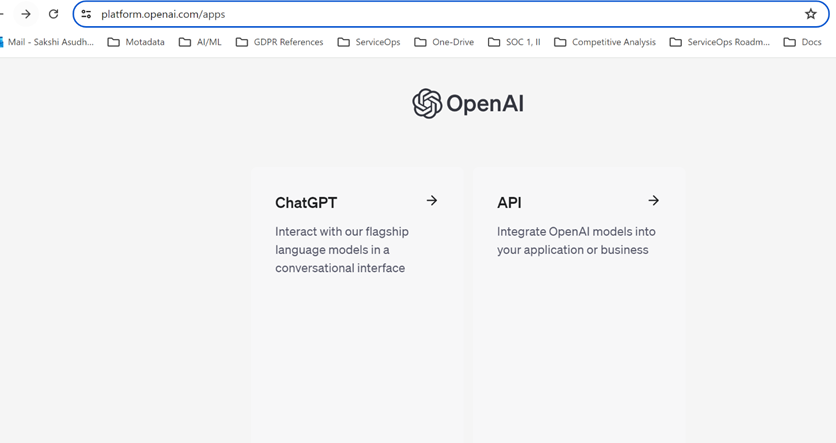The image size is (836, 443).
Task: Select the ChatGPT heading link
Action: [306, 203]
